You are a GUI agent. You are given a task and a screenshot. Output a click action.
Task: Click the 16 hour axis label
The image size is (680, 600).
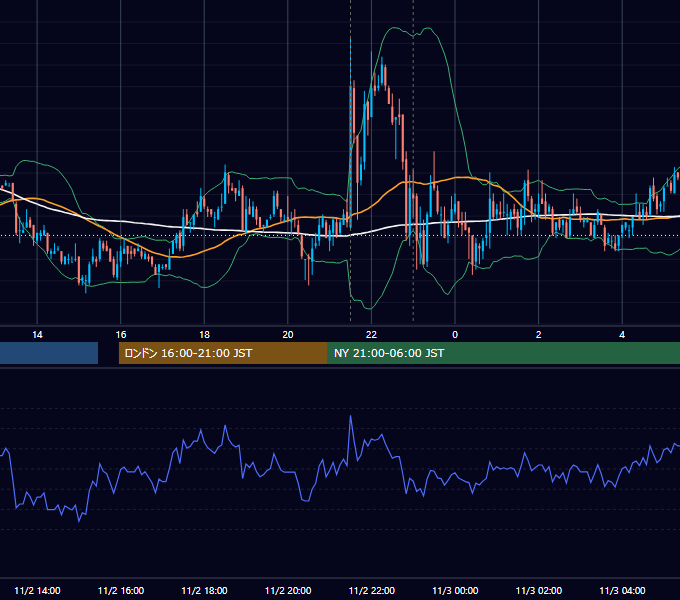(121, 335)
